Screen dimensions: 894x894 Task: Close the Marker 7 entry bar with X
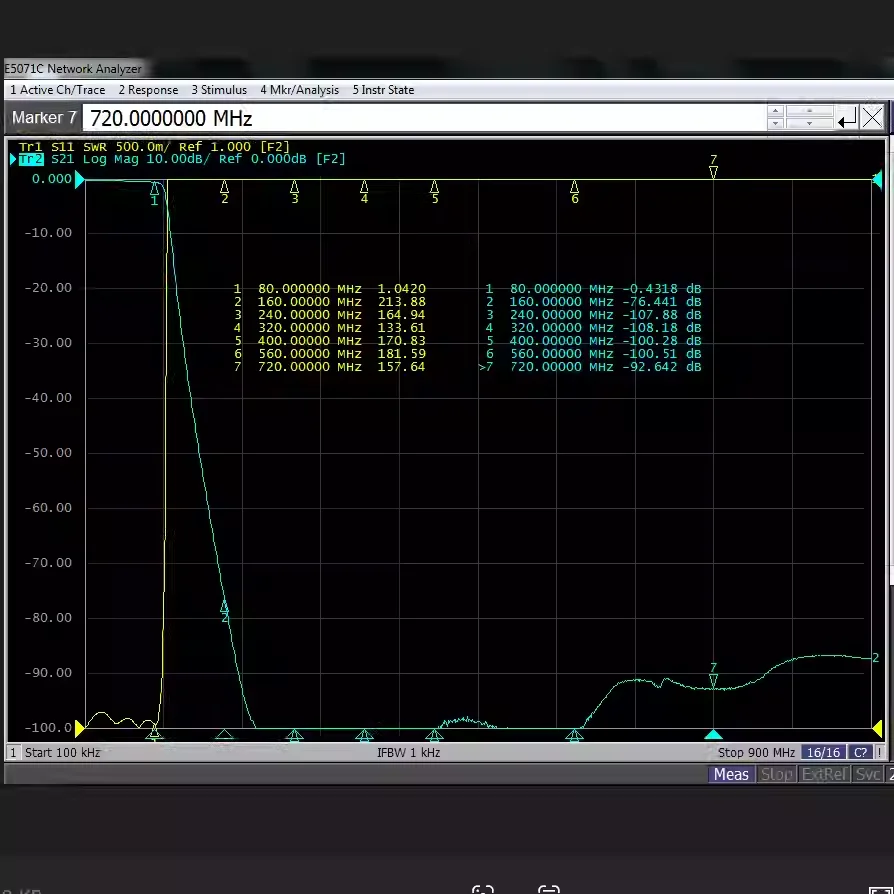click(872, 118)
